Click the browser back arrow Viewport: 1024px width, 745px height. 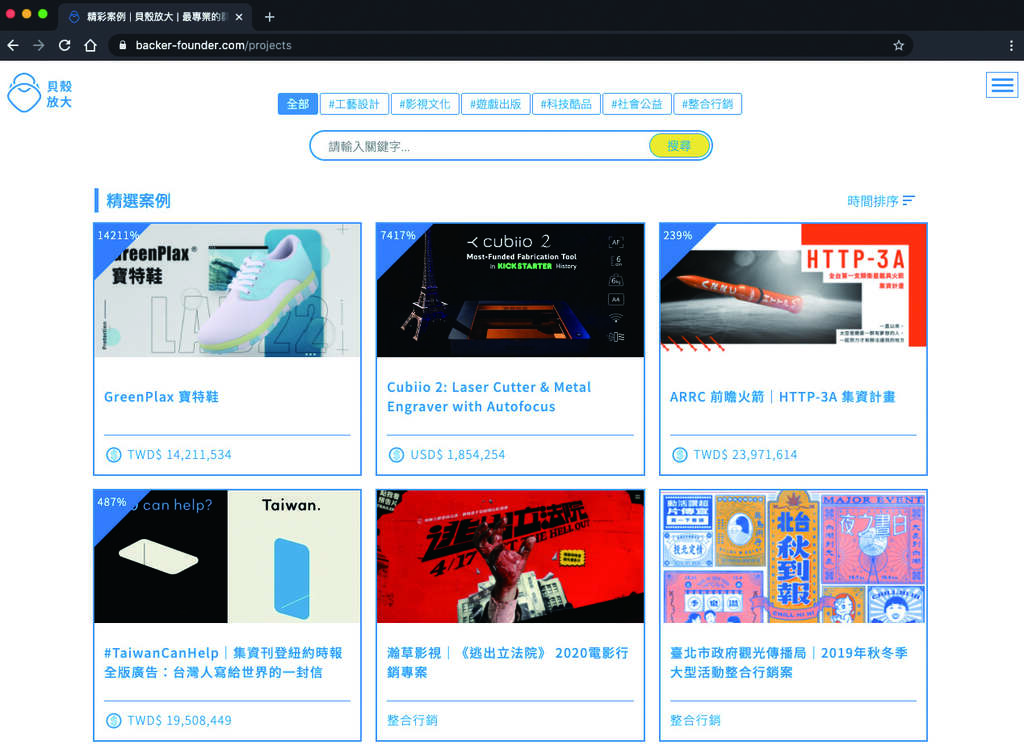click(x=12, y=45)
